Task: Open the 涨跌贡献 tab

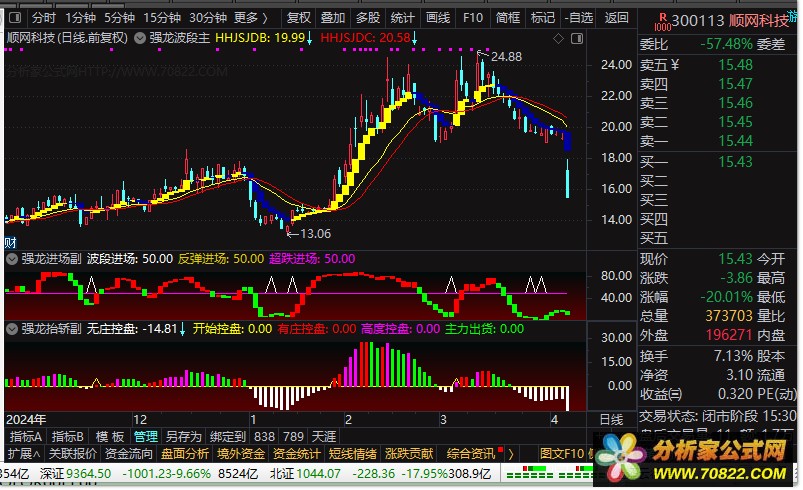Action: pyautogui.click(x=409, y=454)
